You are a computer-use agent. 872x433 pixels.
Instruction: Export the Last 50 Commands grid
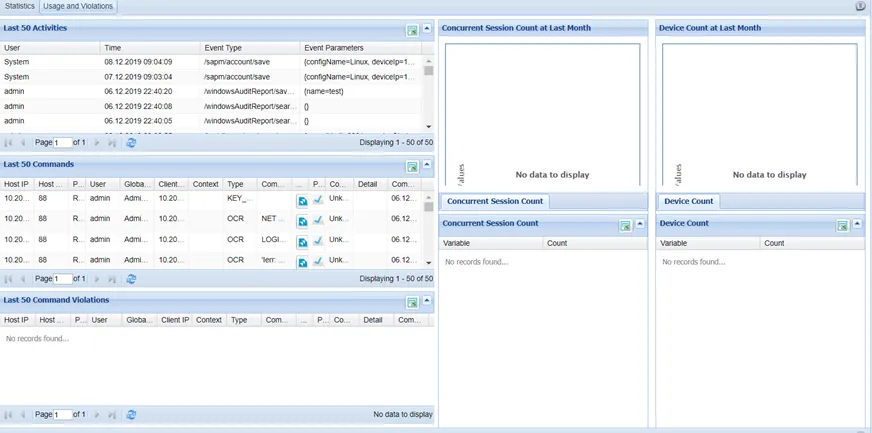(x=412, y=167)
